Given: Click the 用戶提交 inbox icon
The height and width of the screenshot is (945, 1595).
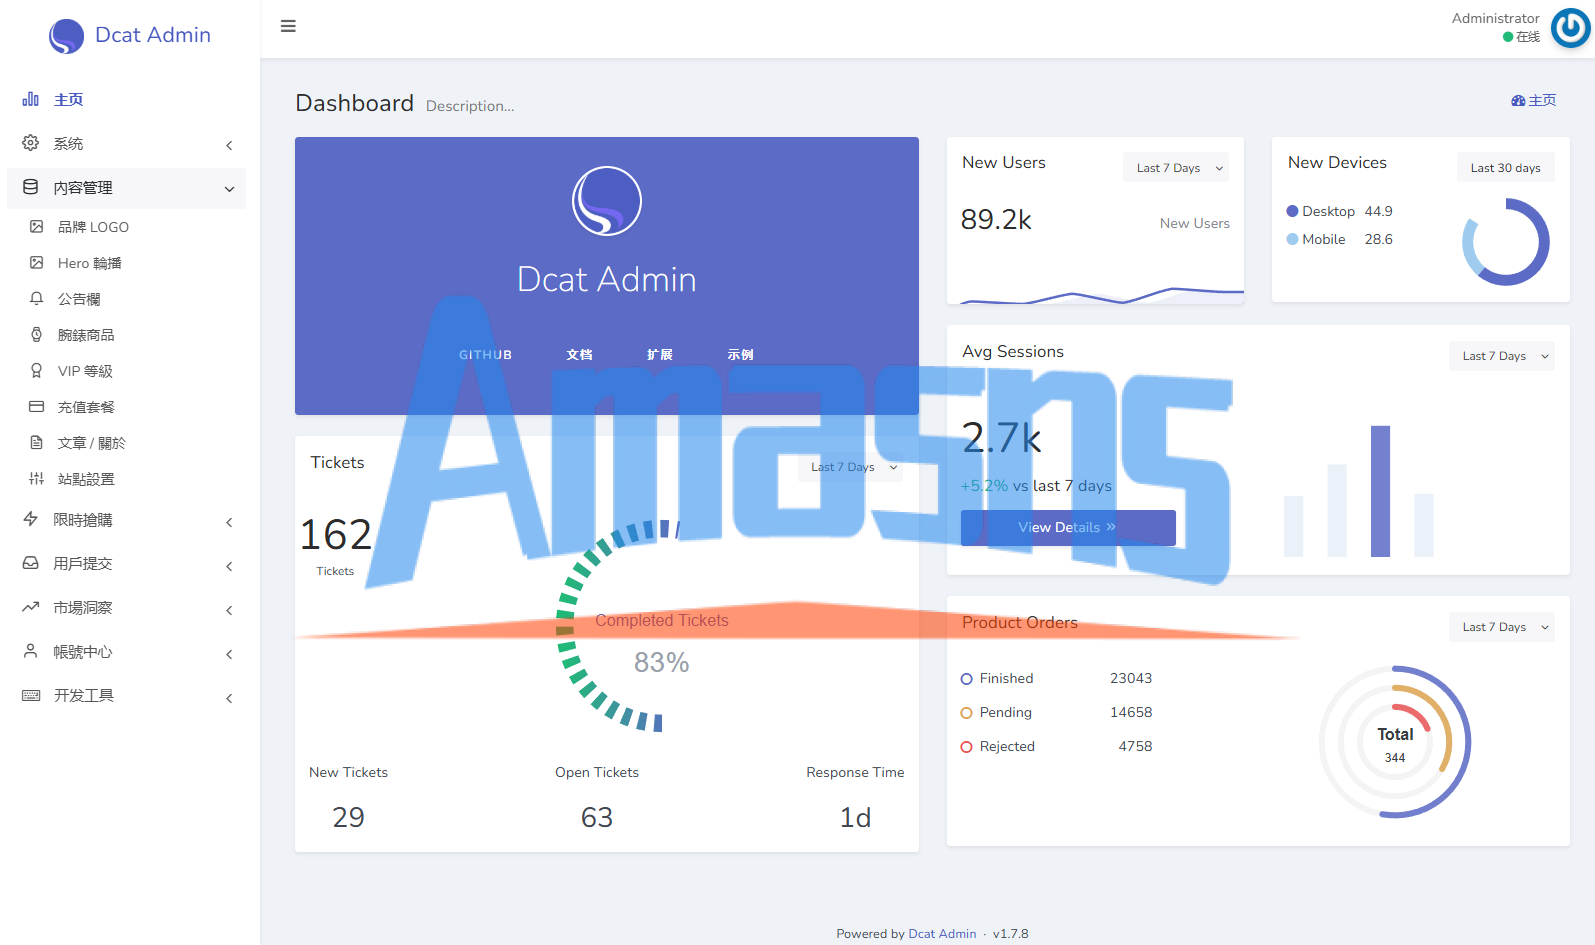Looking at the screenshot, I should [31, 563].
